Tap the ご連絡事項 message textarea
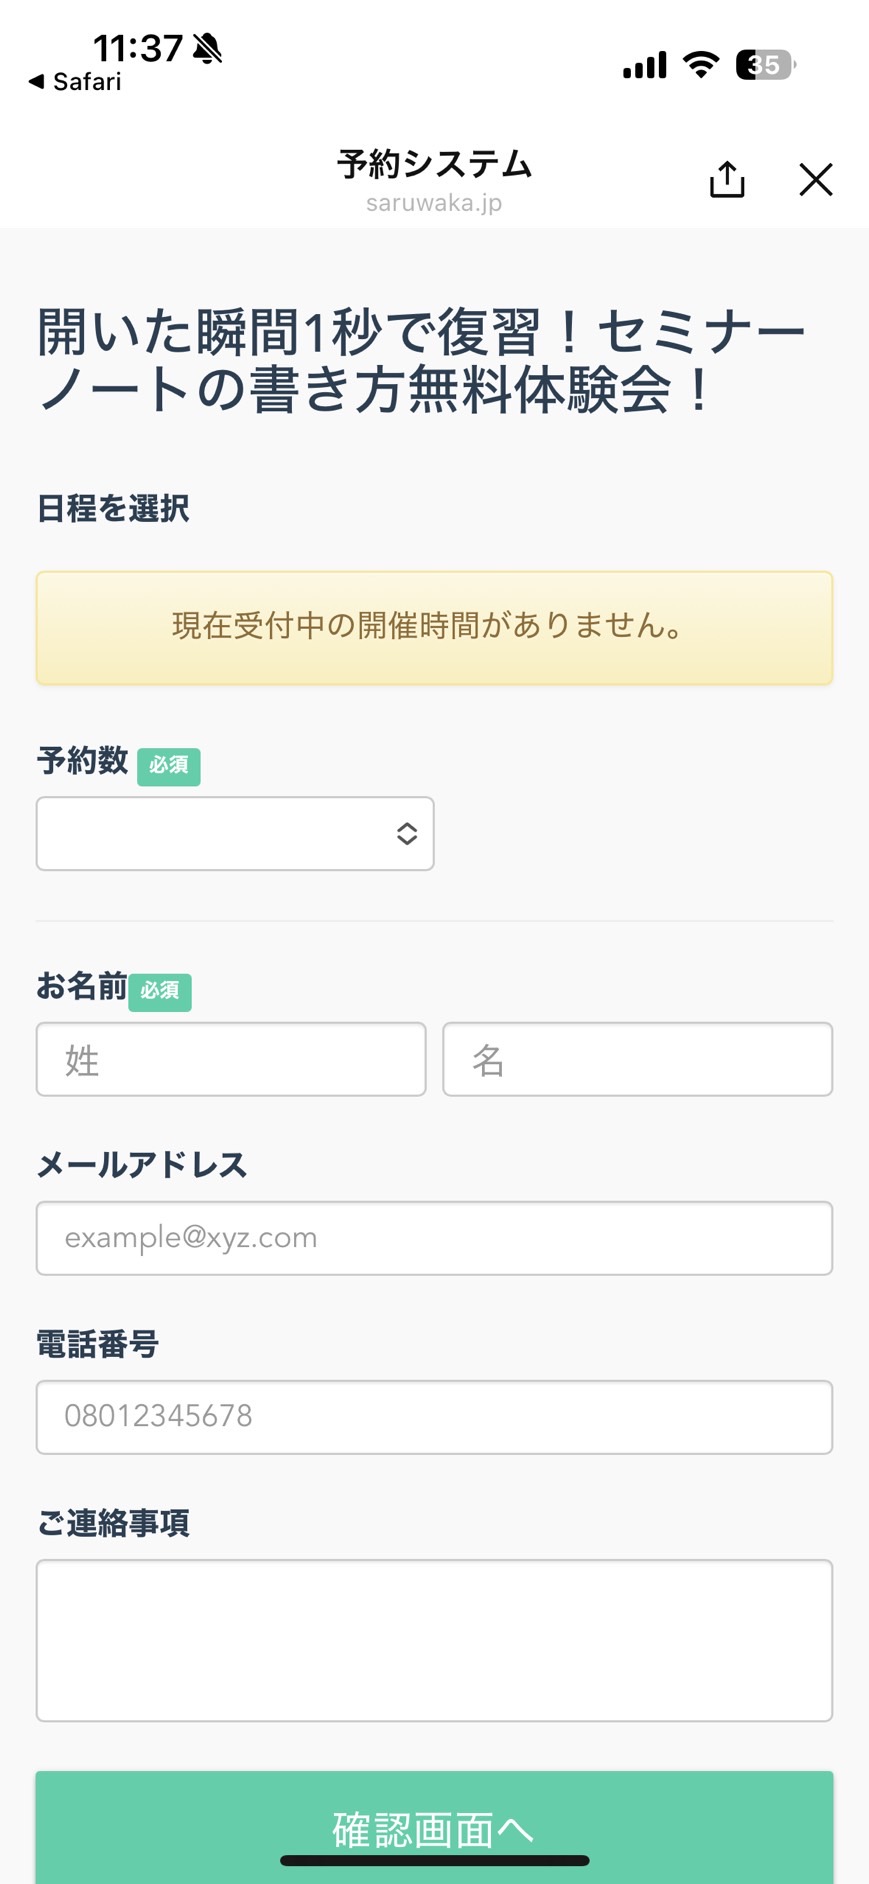The height and width of the screenshot is (1884, 869). [x=434, y=1640]
